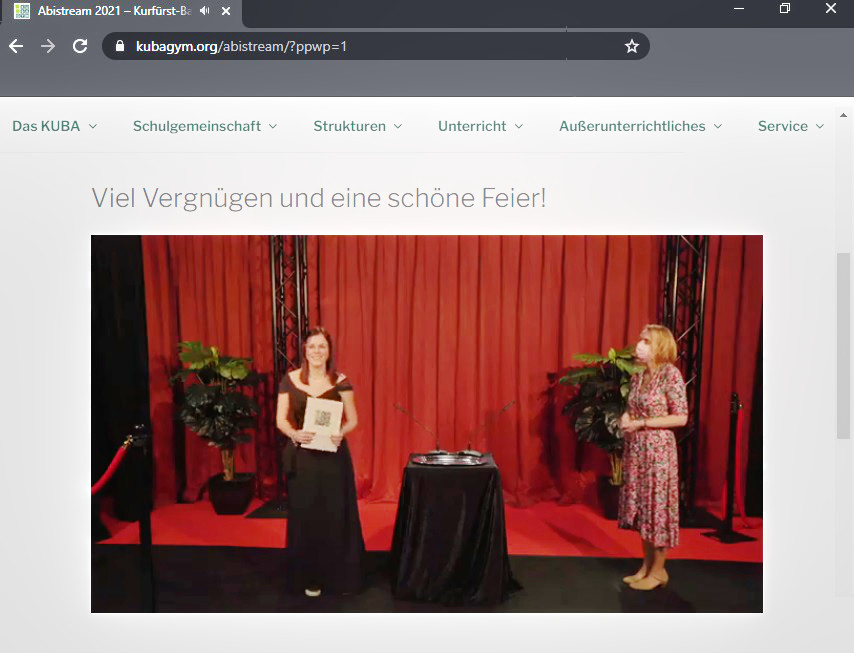Open the Das KUBA menu

[54, 126]
